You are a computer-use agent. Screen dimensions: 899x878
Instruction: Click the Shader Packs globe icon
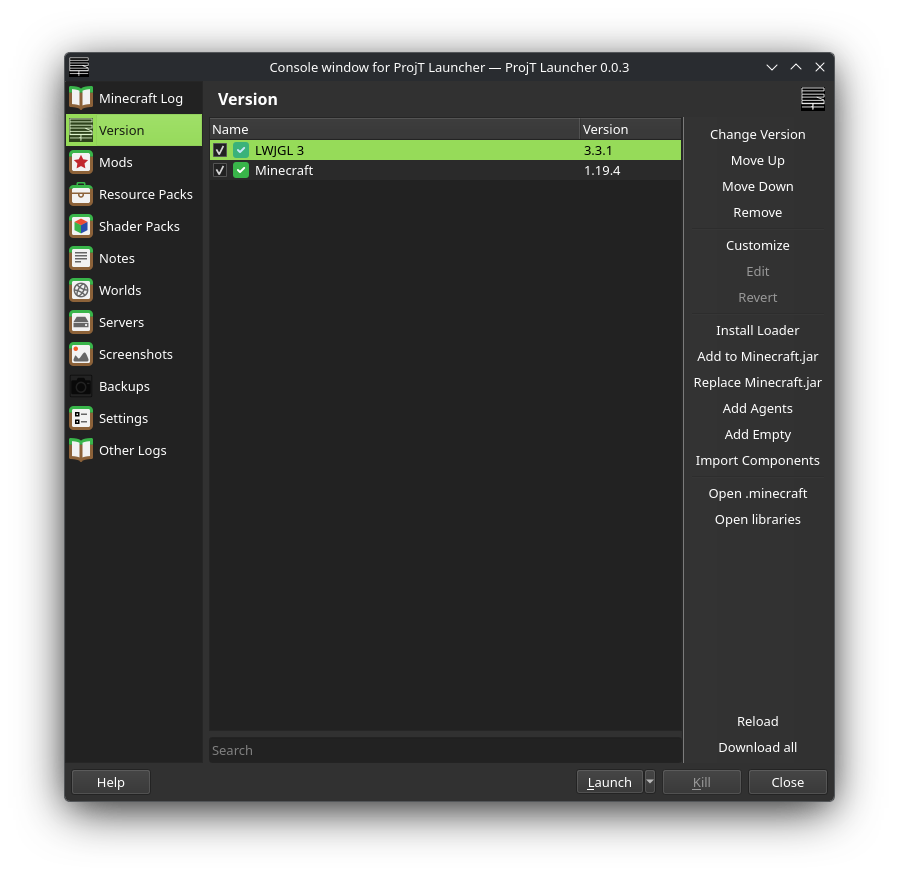click(81, 226)
